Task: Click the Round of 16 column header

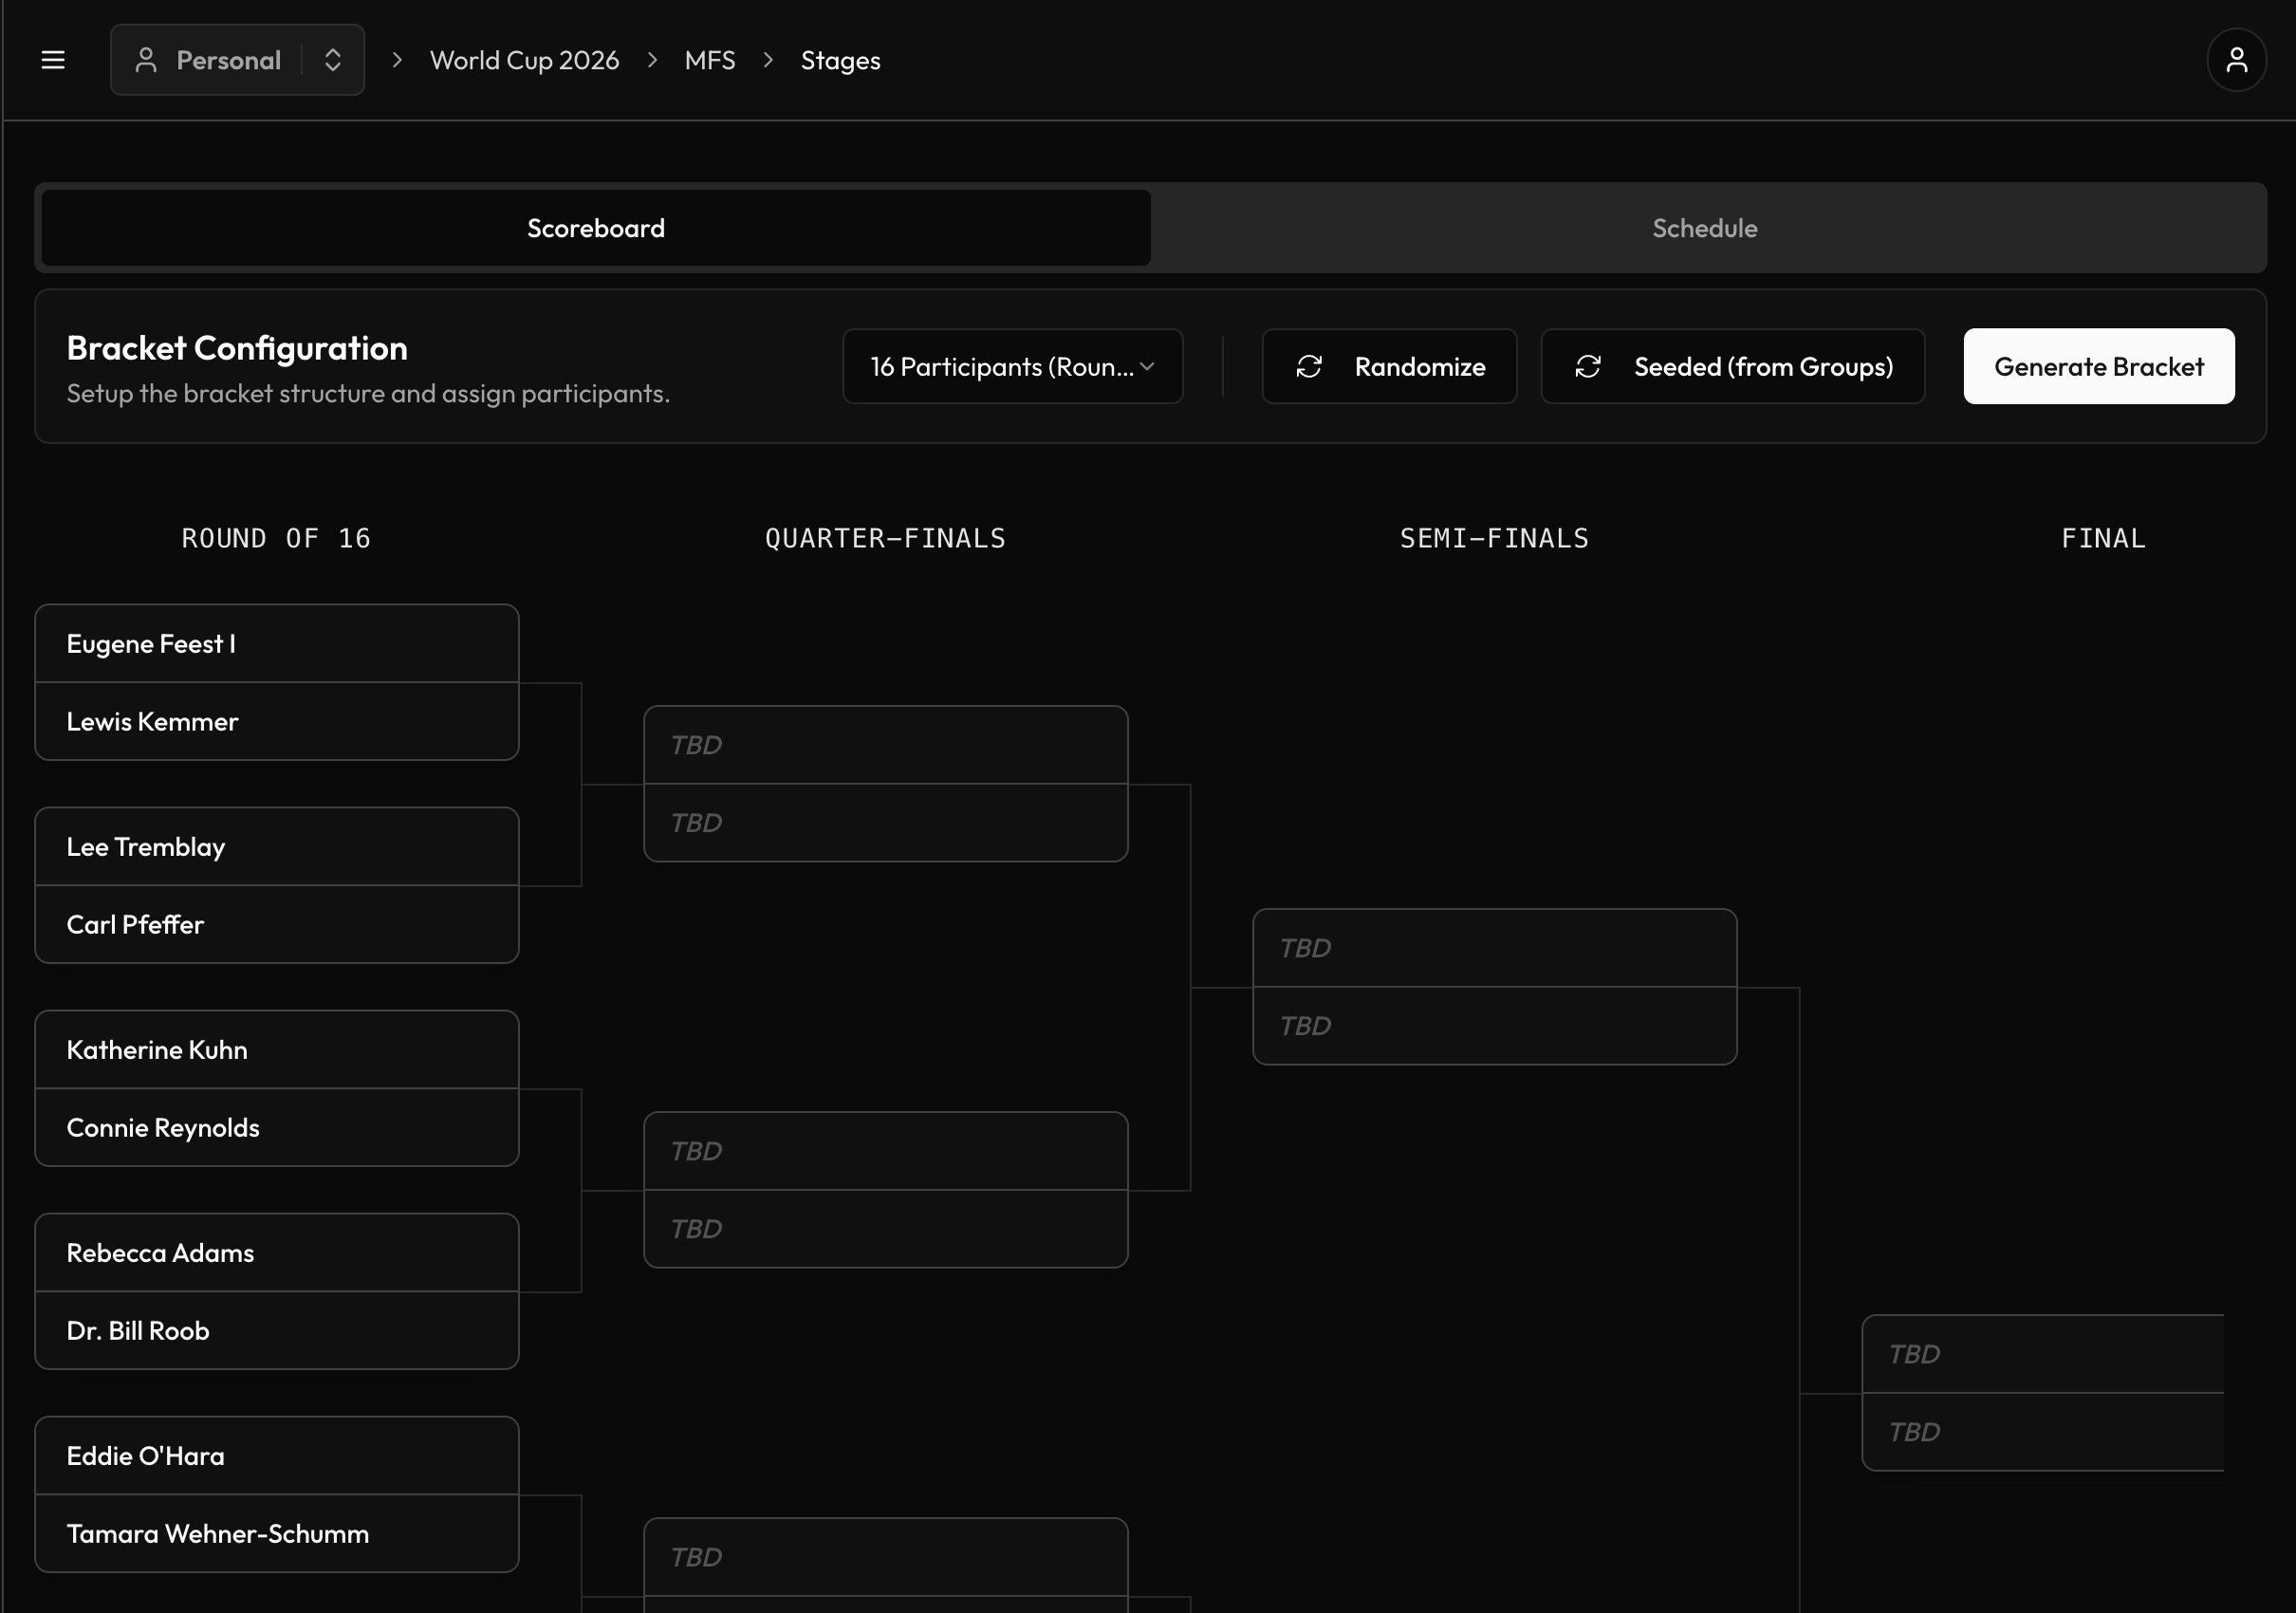Action: (276, 539)
